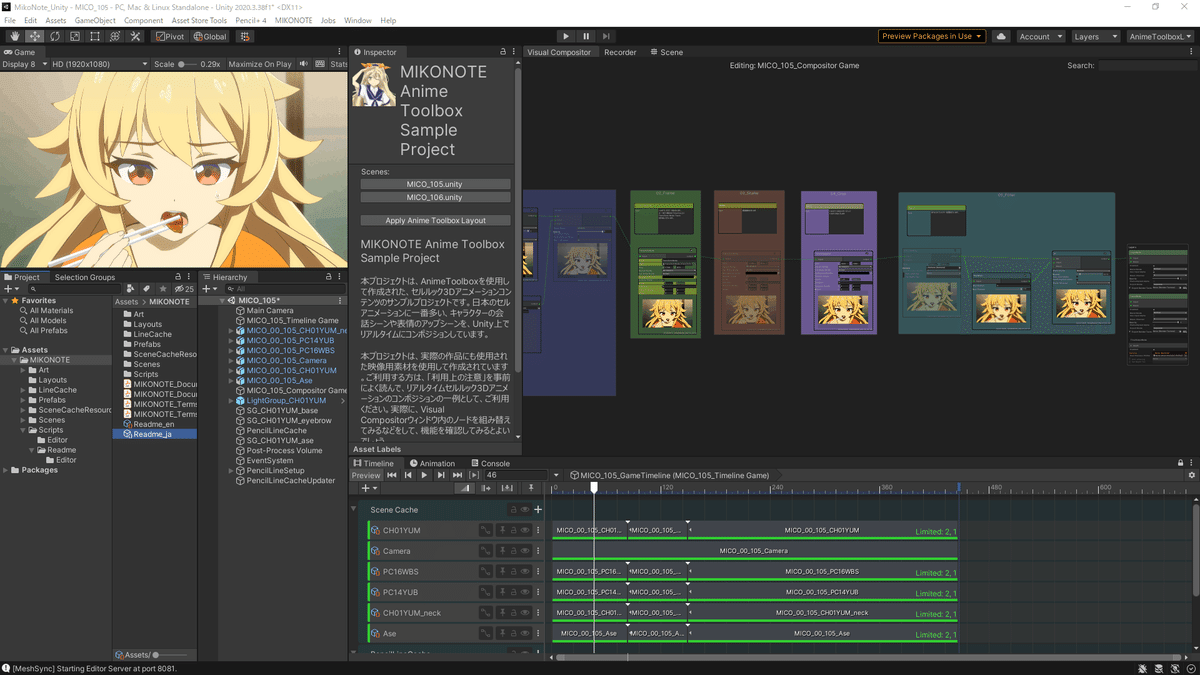Toggle the timeline Preview button

tap(366, 475)
